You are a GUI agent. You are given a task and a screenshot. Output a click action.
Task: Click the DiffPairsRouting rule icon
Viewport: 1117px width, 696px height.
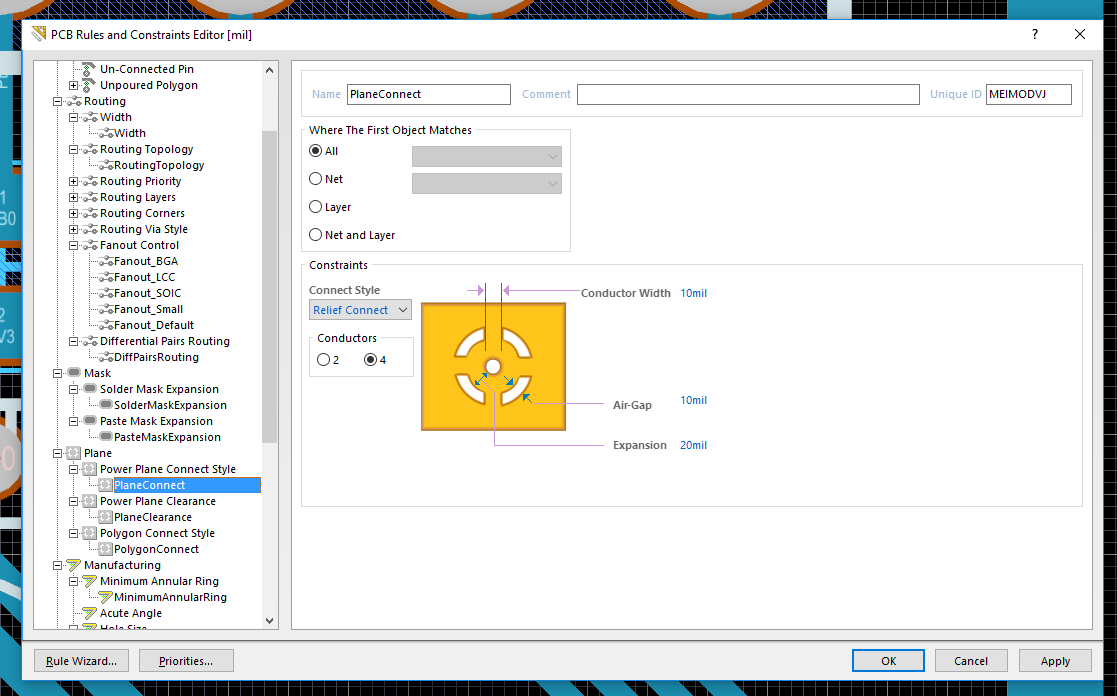point(106,357)
